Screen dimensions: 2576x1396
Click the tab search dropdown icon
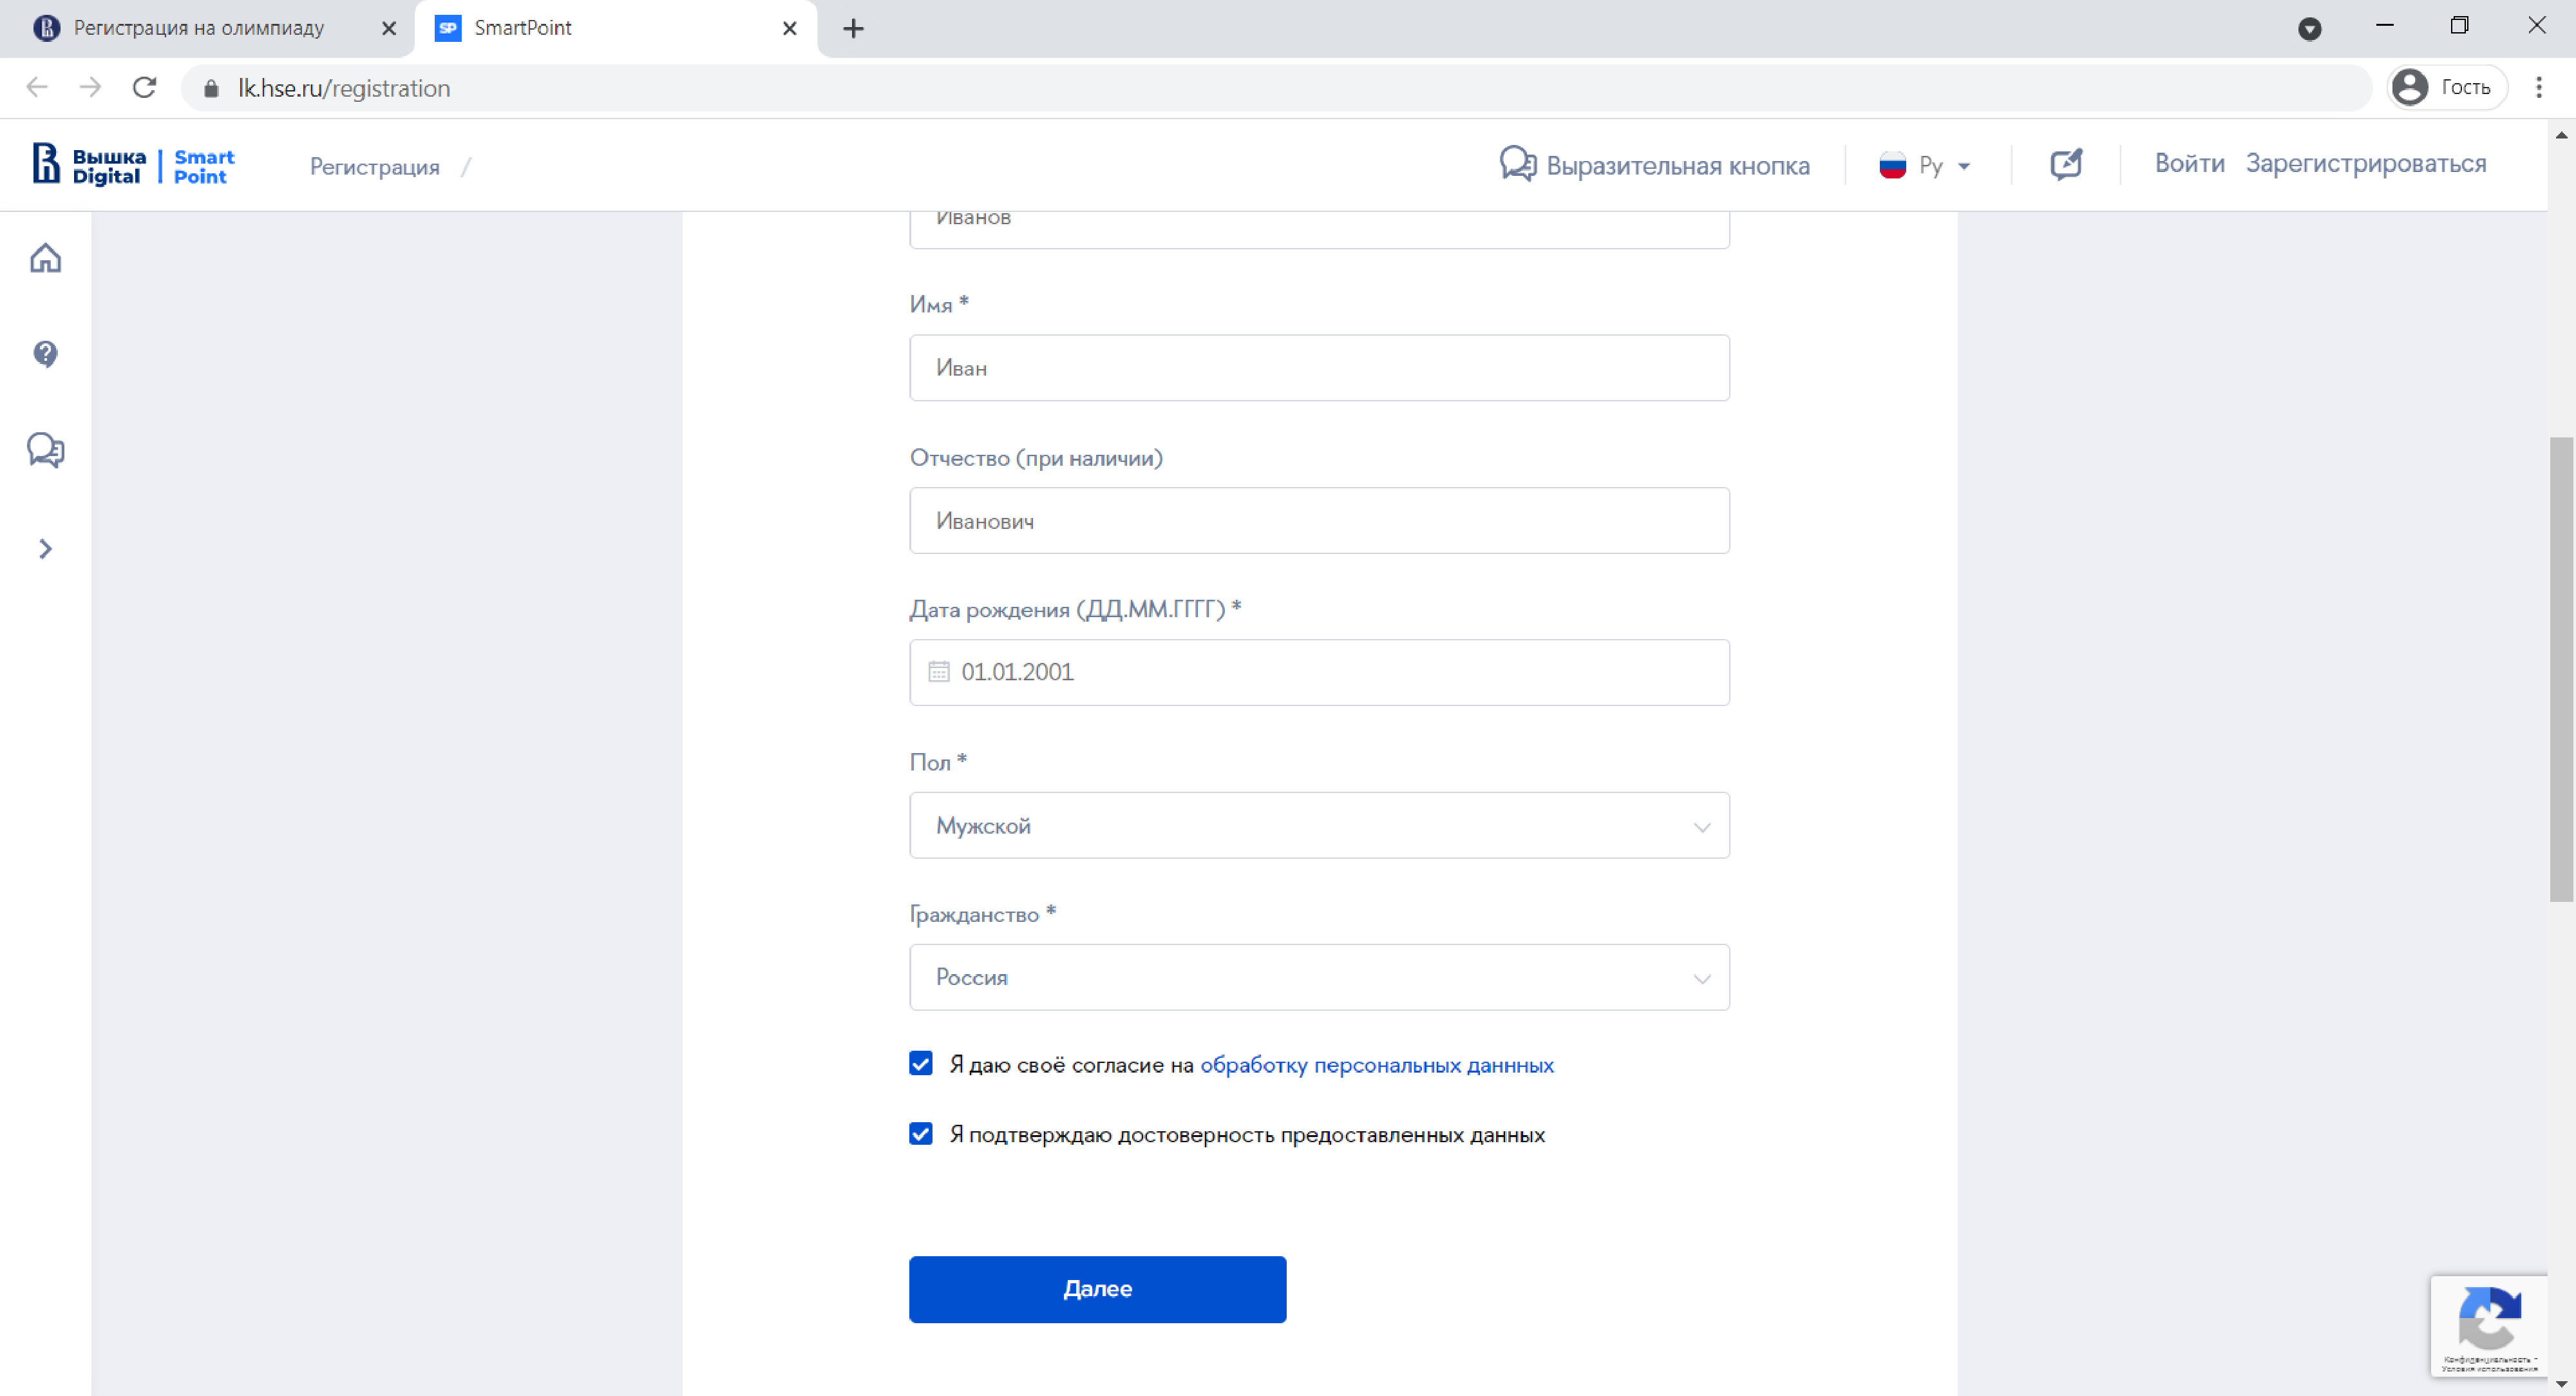[x=2309, y=29]
